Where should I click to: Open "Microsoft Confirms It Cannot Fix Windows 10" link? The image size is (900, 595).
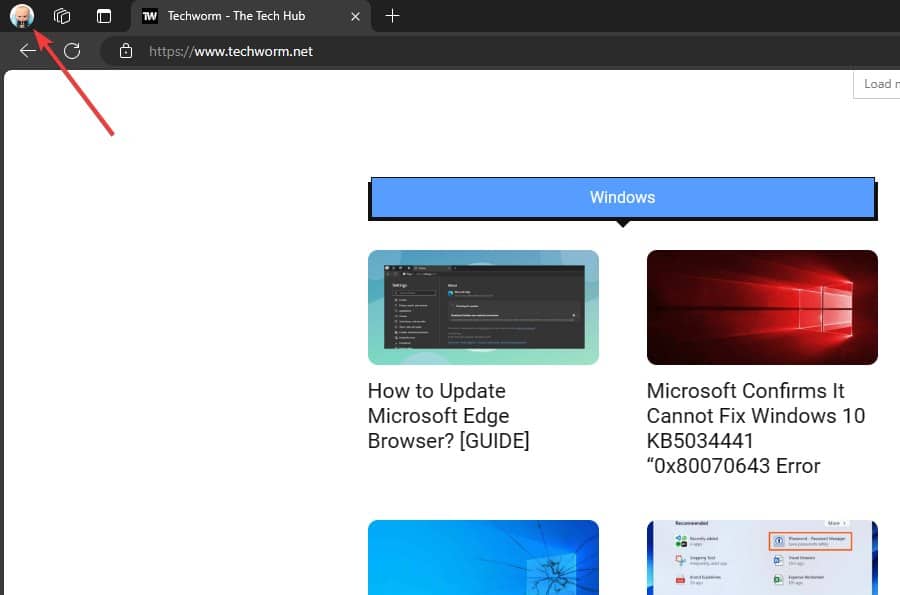(756, 428)
